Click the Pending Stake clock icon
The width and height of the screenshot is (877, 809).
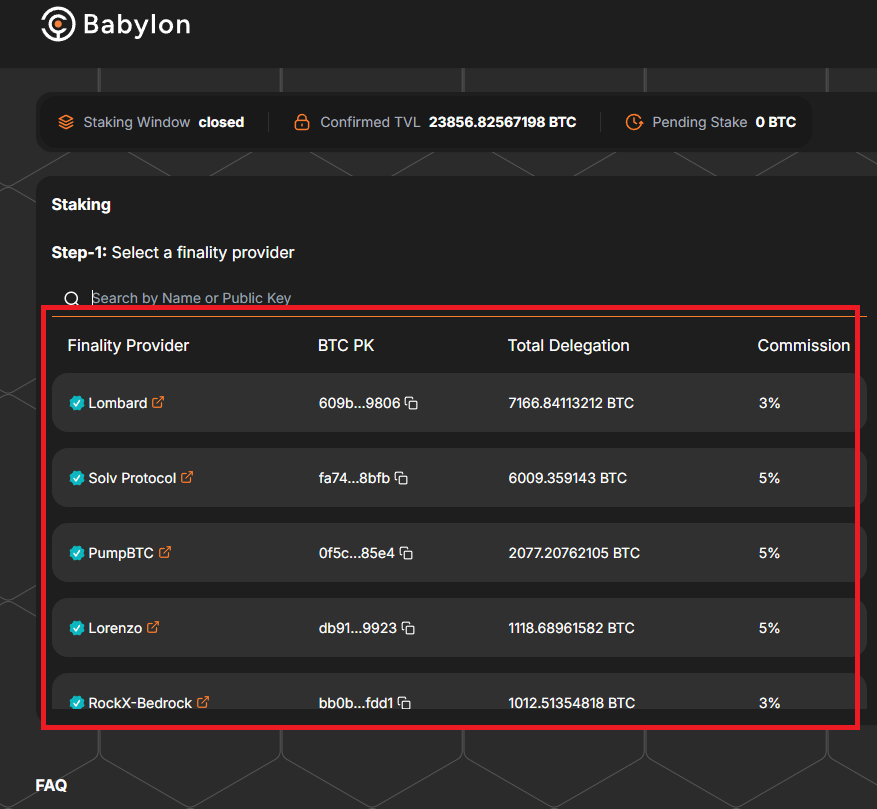pos(634,122)
